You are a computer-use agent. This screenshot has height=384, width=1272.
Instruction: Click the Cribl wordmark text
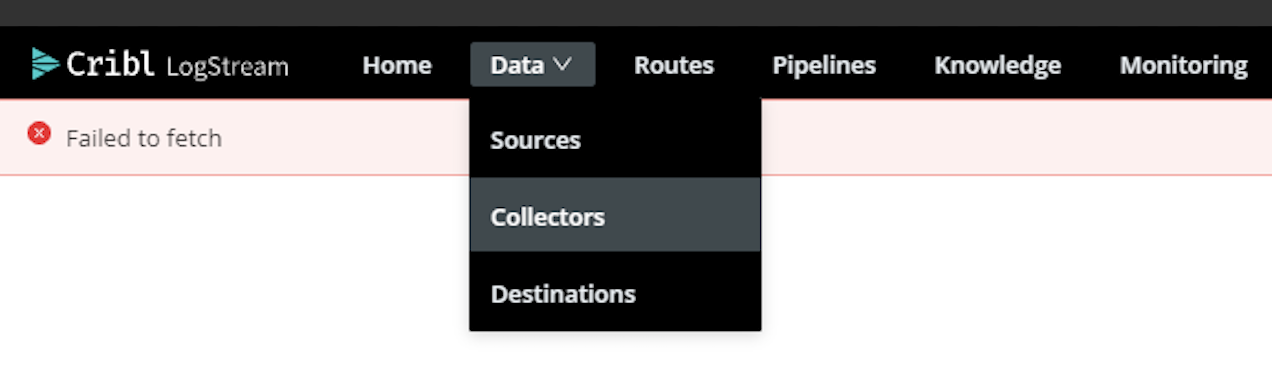point(111,65)
